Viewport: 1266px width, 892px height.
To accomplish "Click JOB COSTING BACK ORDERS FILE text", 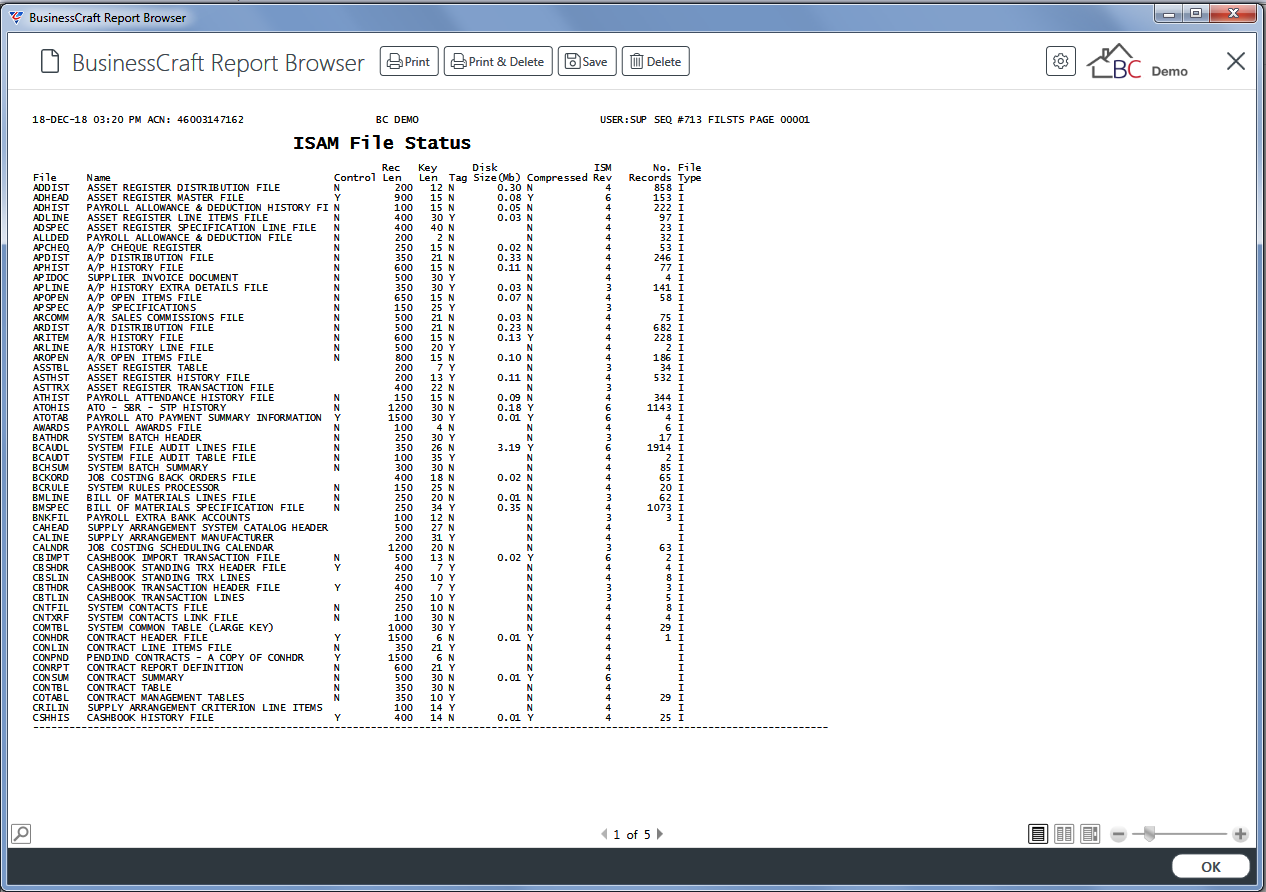I will tap(171, 478).
